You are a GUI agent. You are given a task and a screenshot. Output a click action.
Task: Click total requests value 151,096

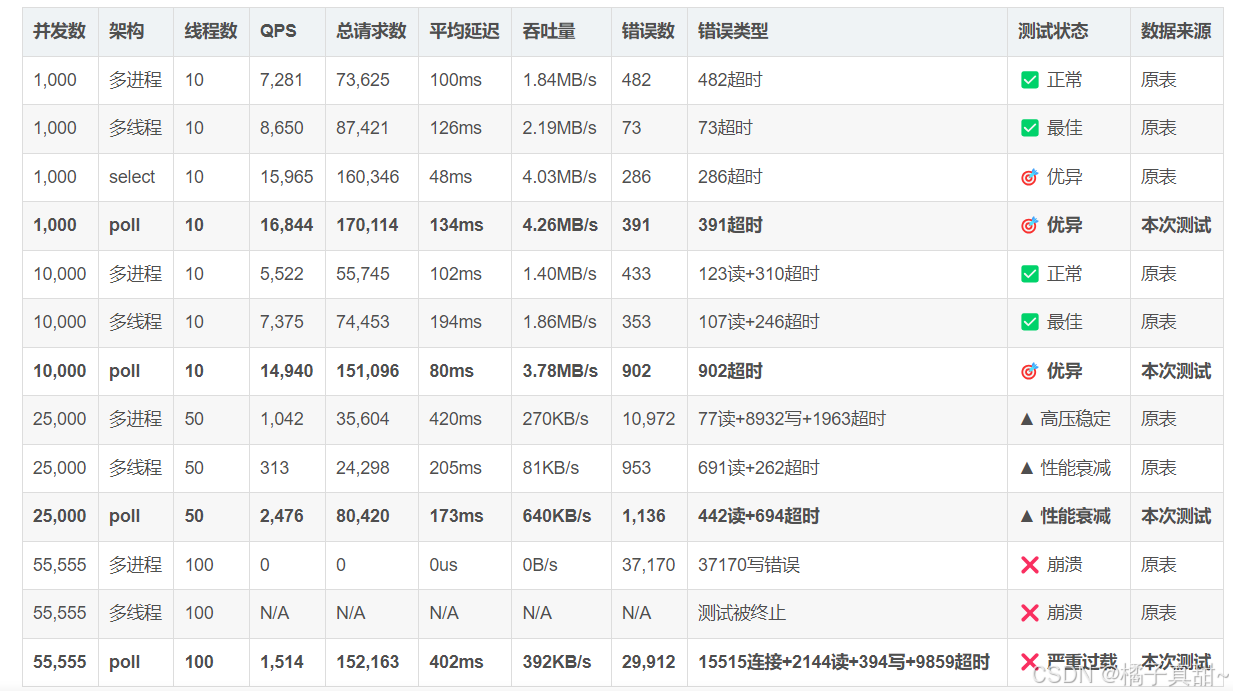(368, 371)
